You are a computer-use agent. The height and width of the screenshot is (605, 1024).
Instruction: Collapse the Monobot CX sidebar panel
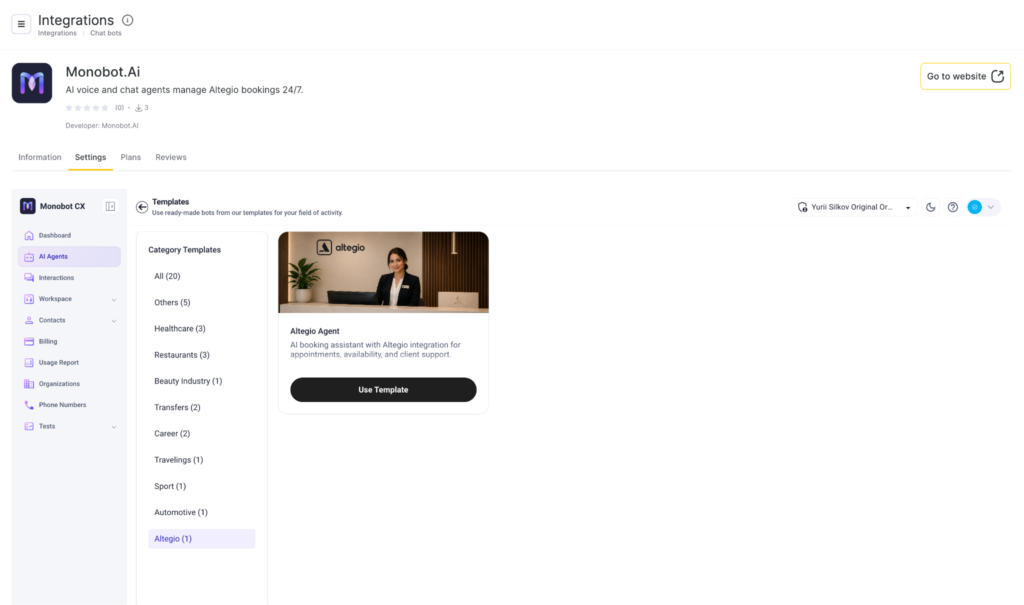(x=110, y=206)
